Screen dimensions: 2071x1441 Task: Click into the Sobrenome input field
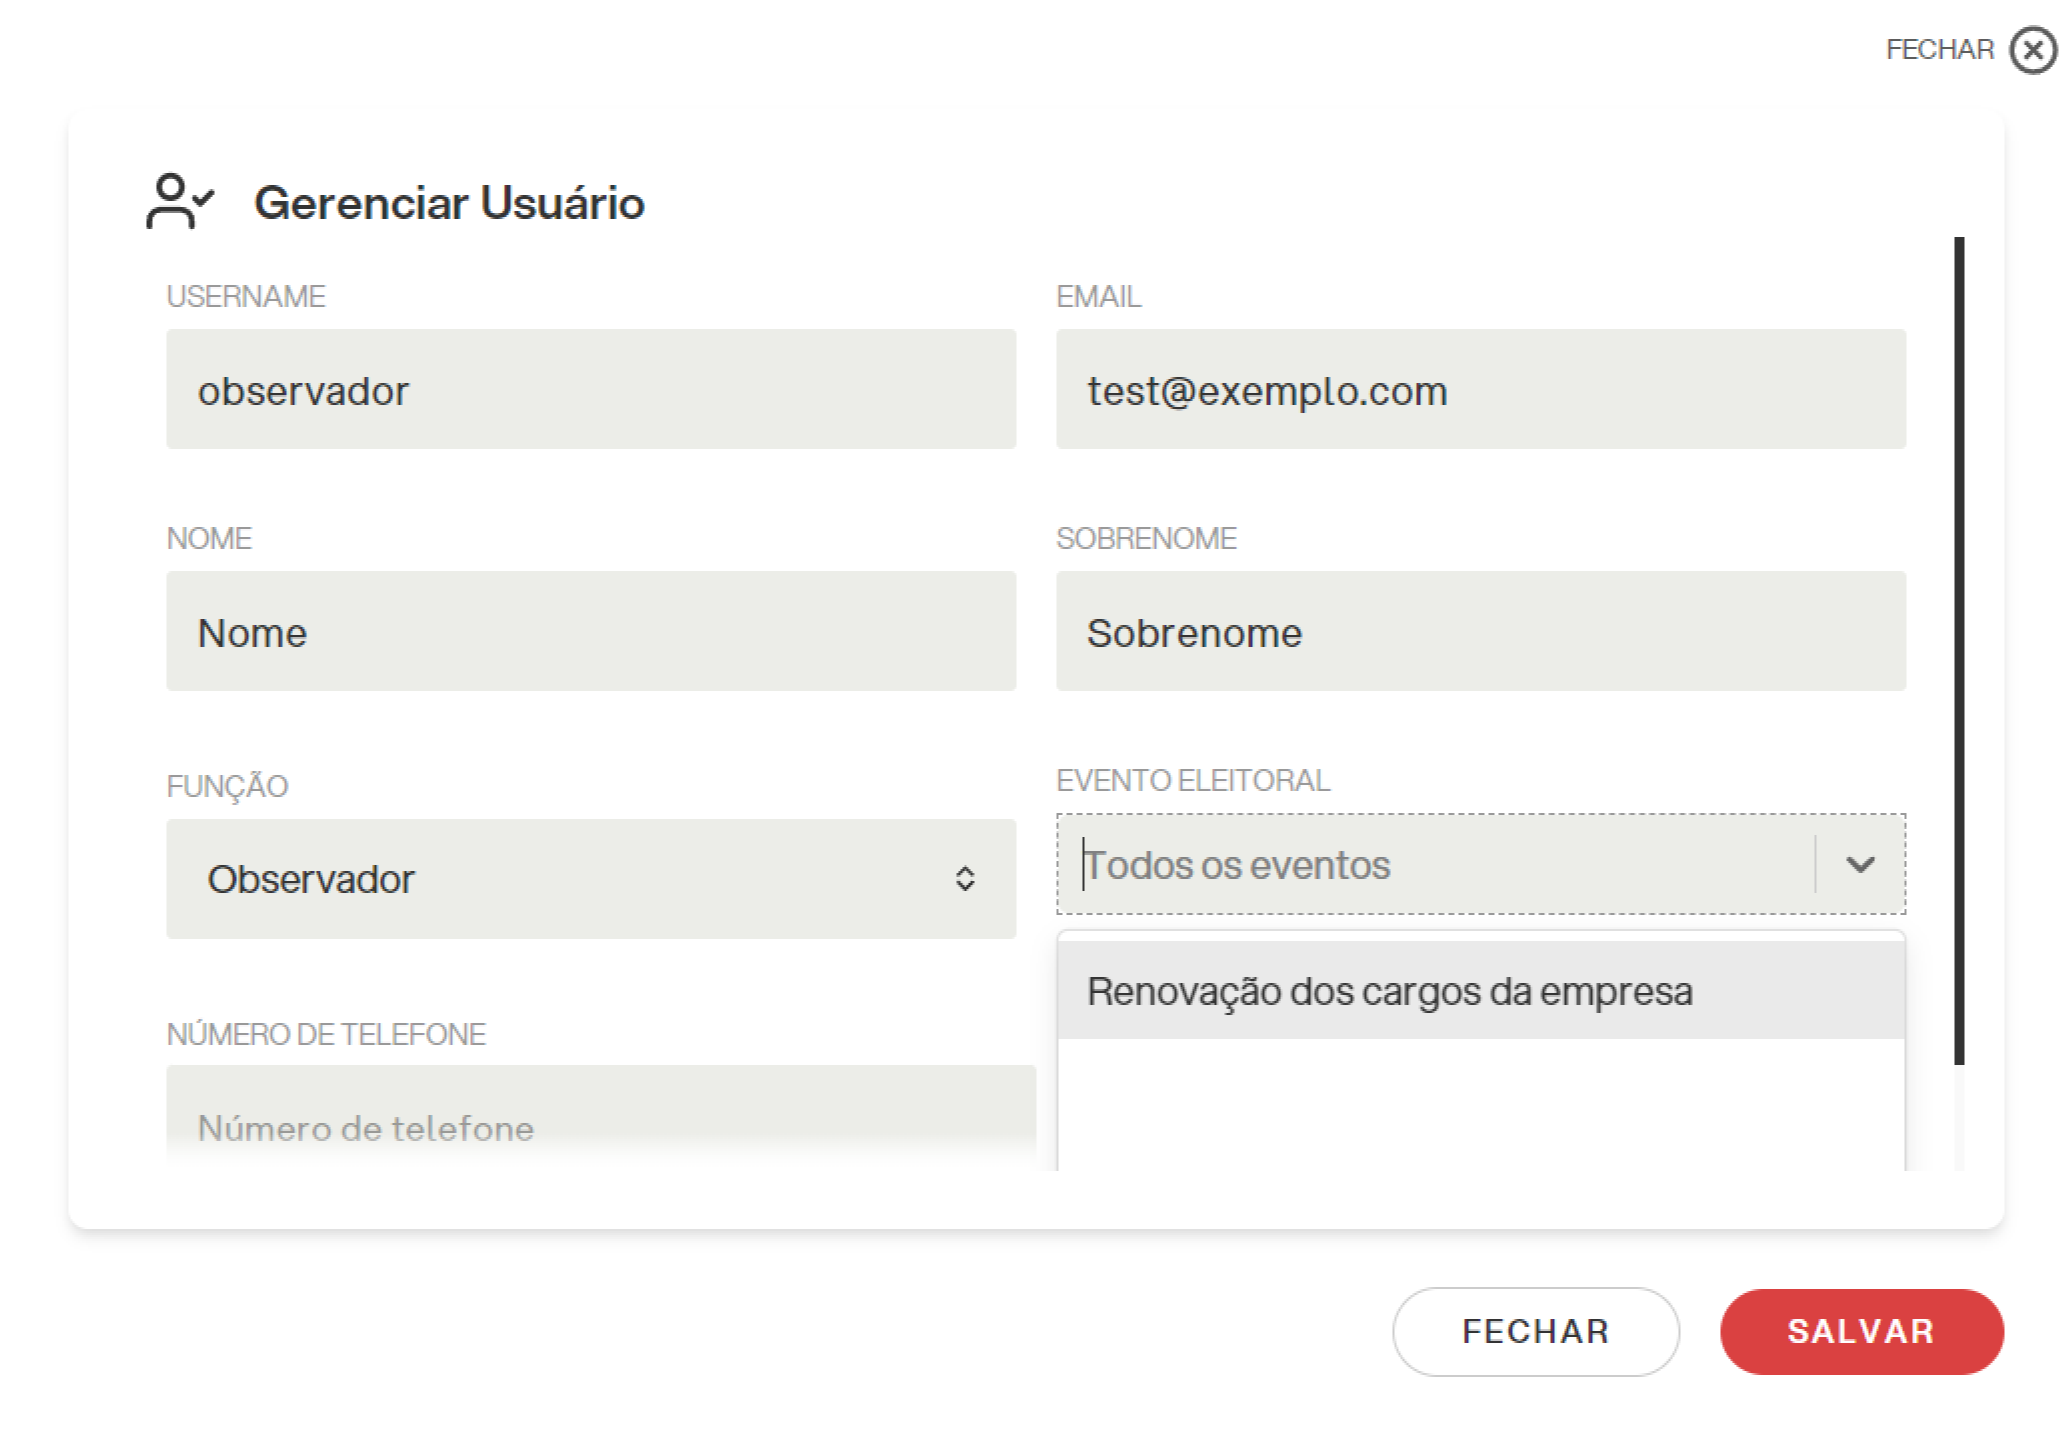point(1481,631)
